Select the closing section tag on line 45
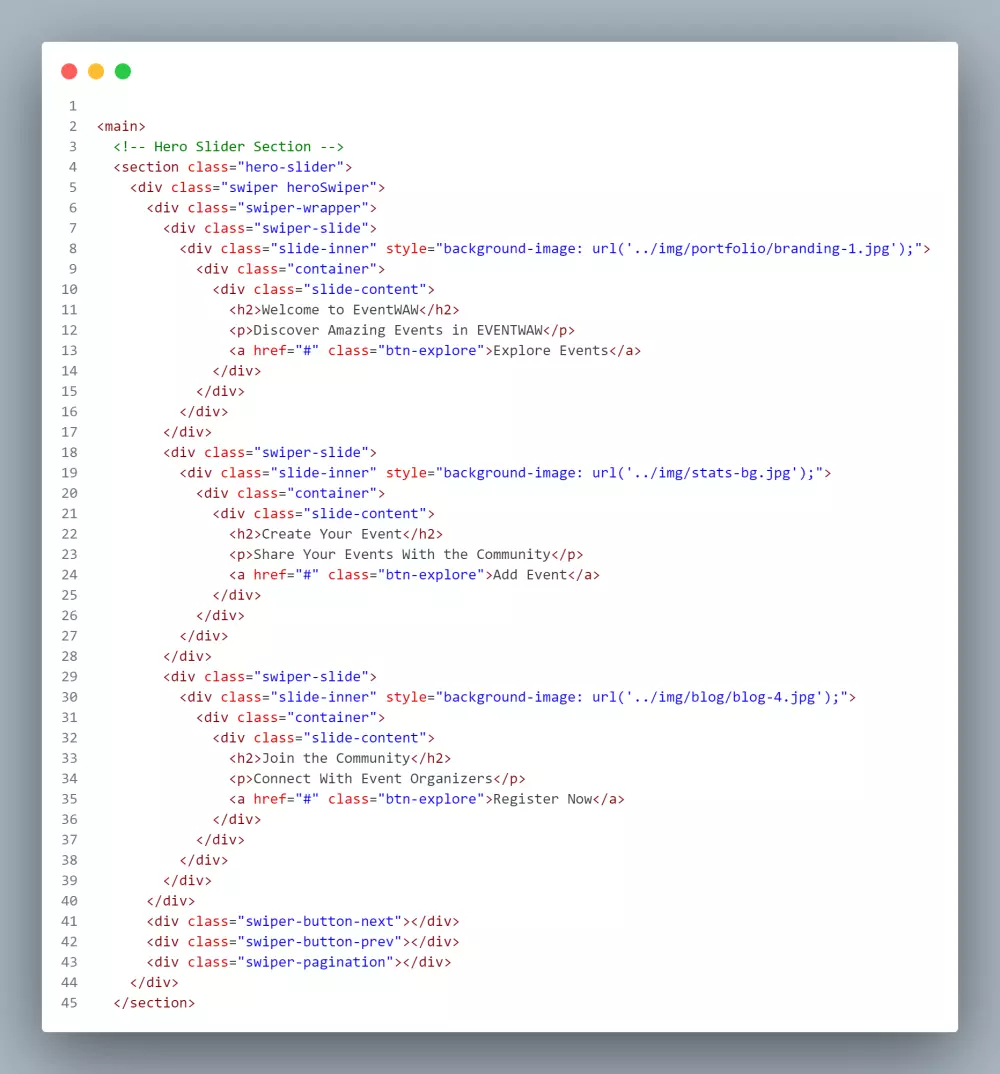The height and width of the screenshot is (1074, 1000). [x=154, y=1002]
